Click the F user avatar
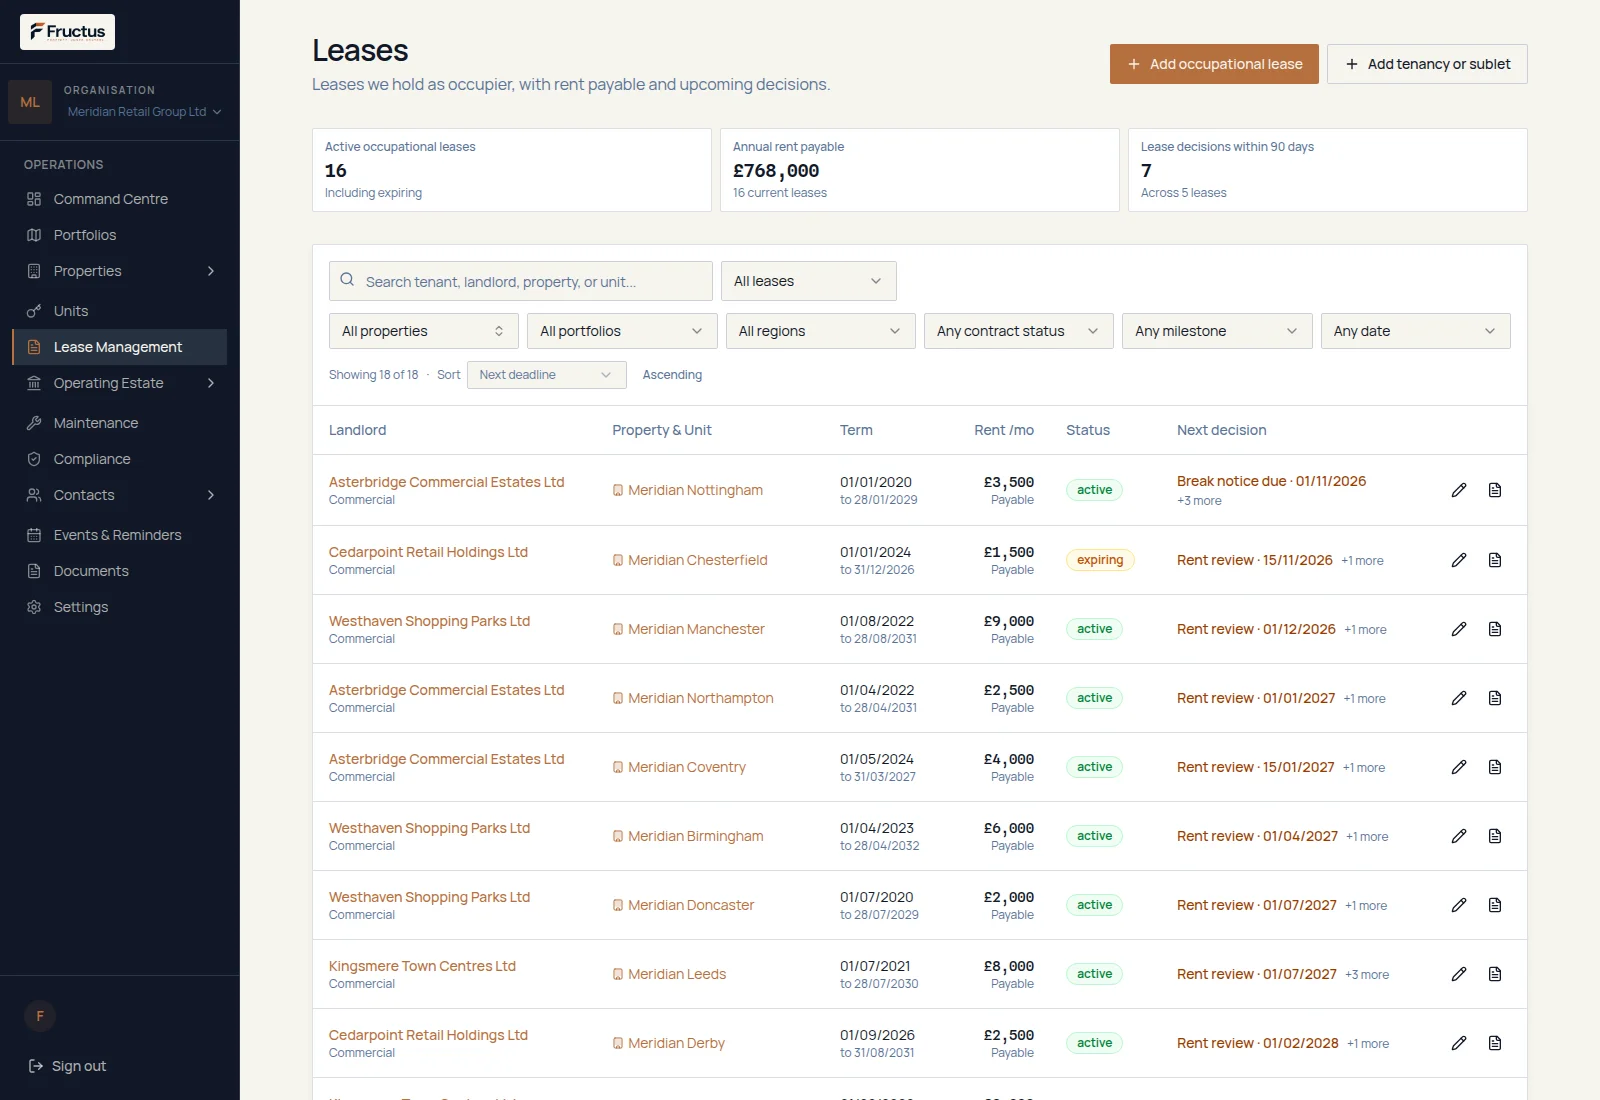Screen dimensions: 1600x1100 point(40,1016)
